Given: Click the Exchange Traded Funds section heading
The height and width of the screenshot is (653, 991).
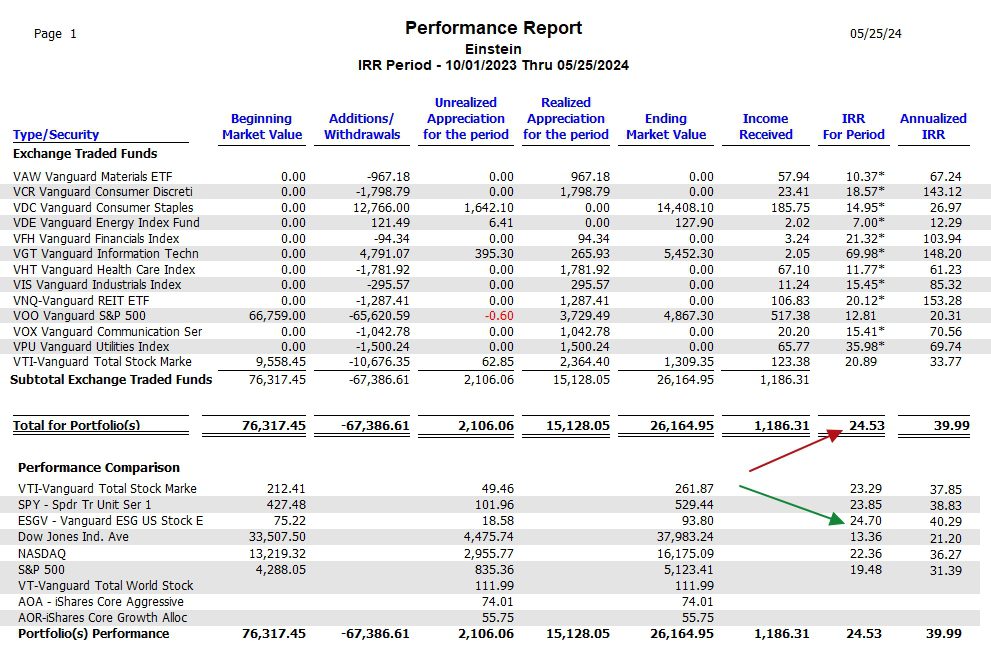Looking at the screenshot, I should (85, 154).
